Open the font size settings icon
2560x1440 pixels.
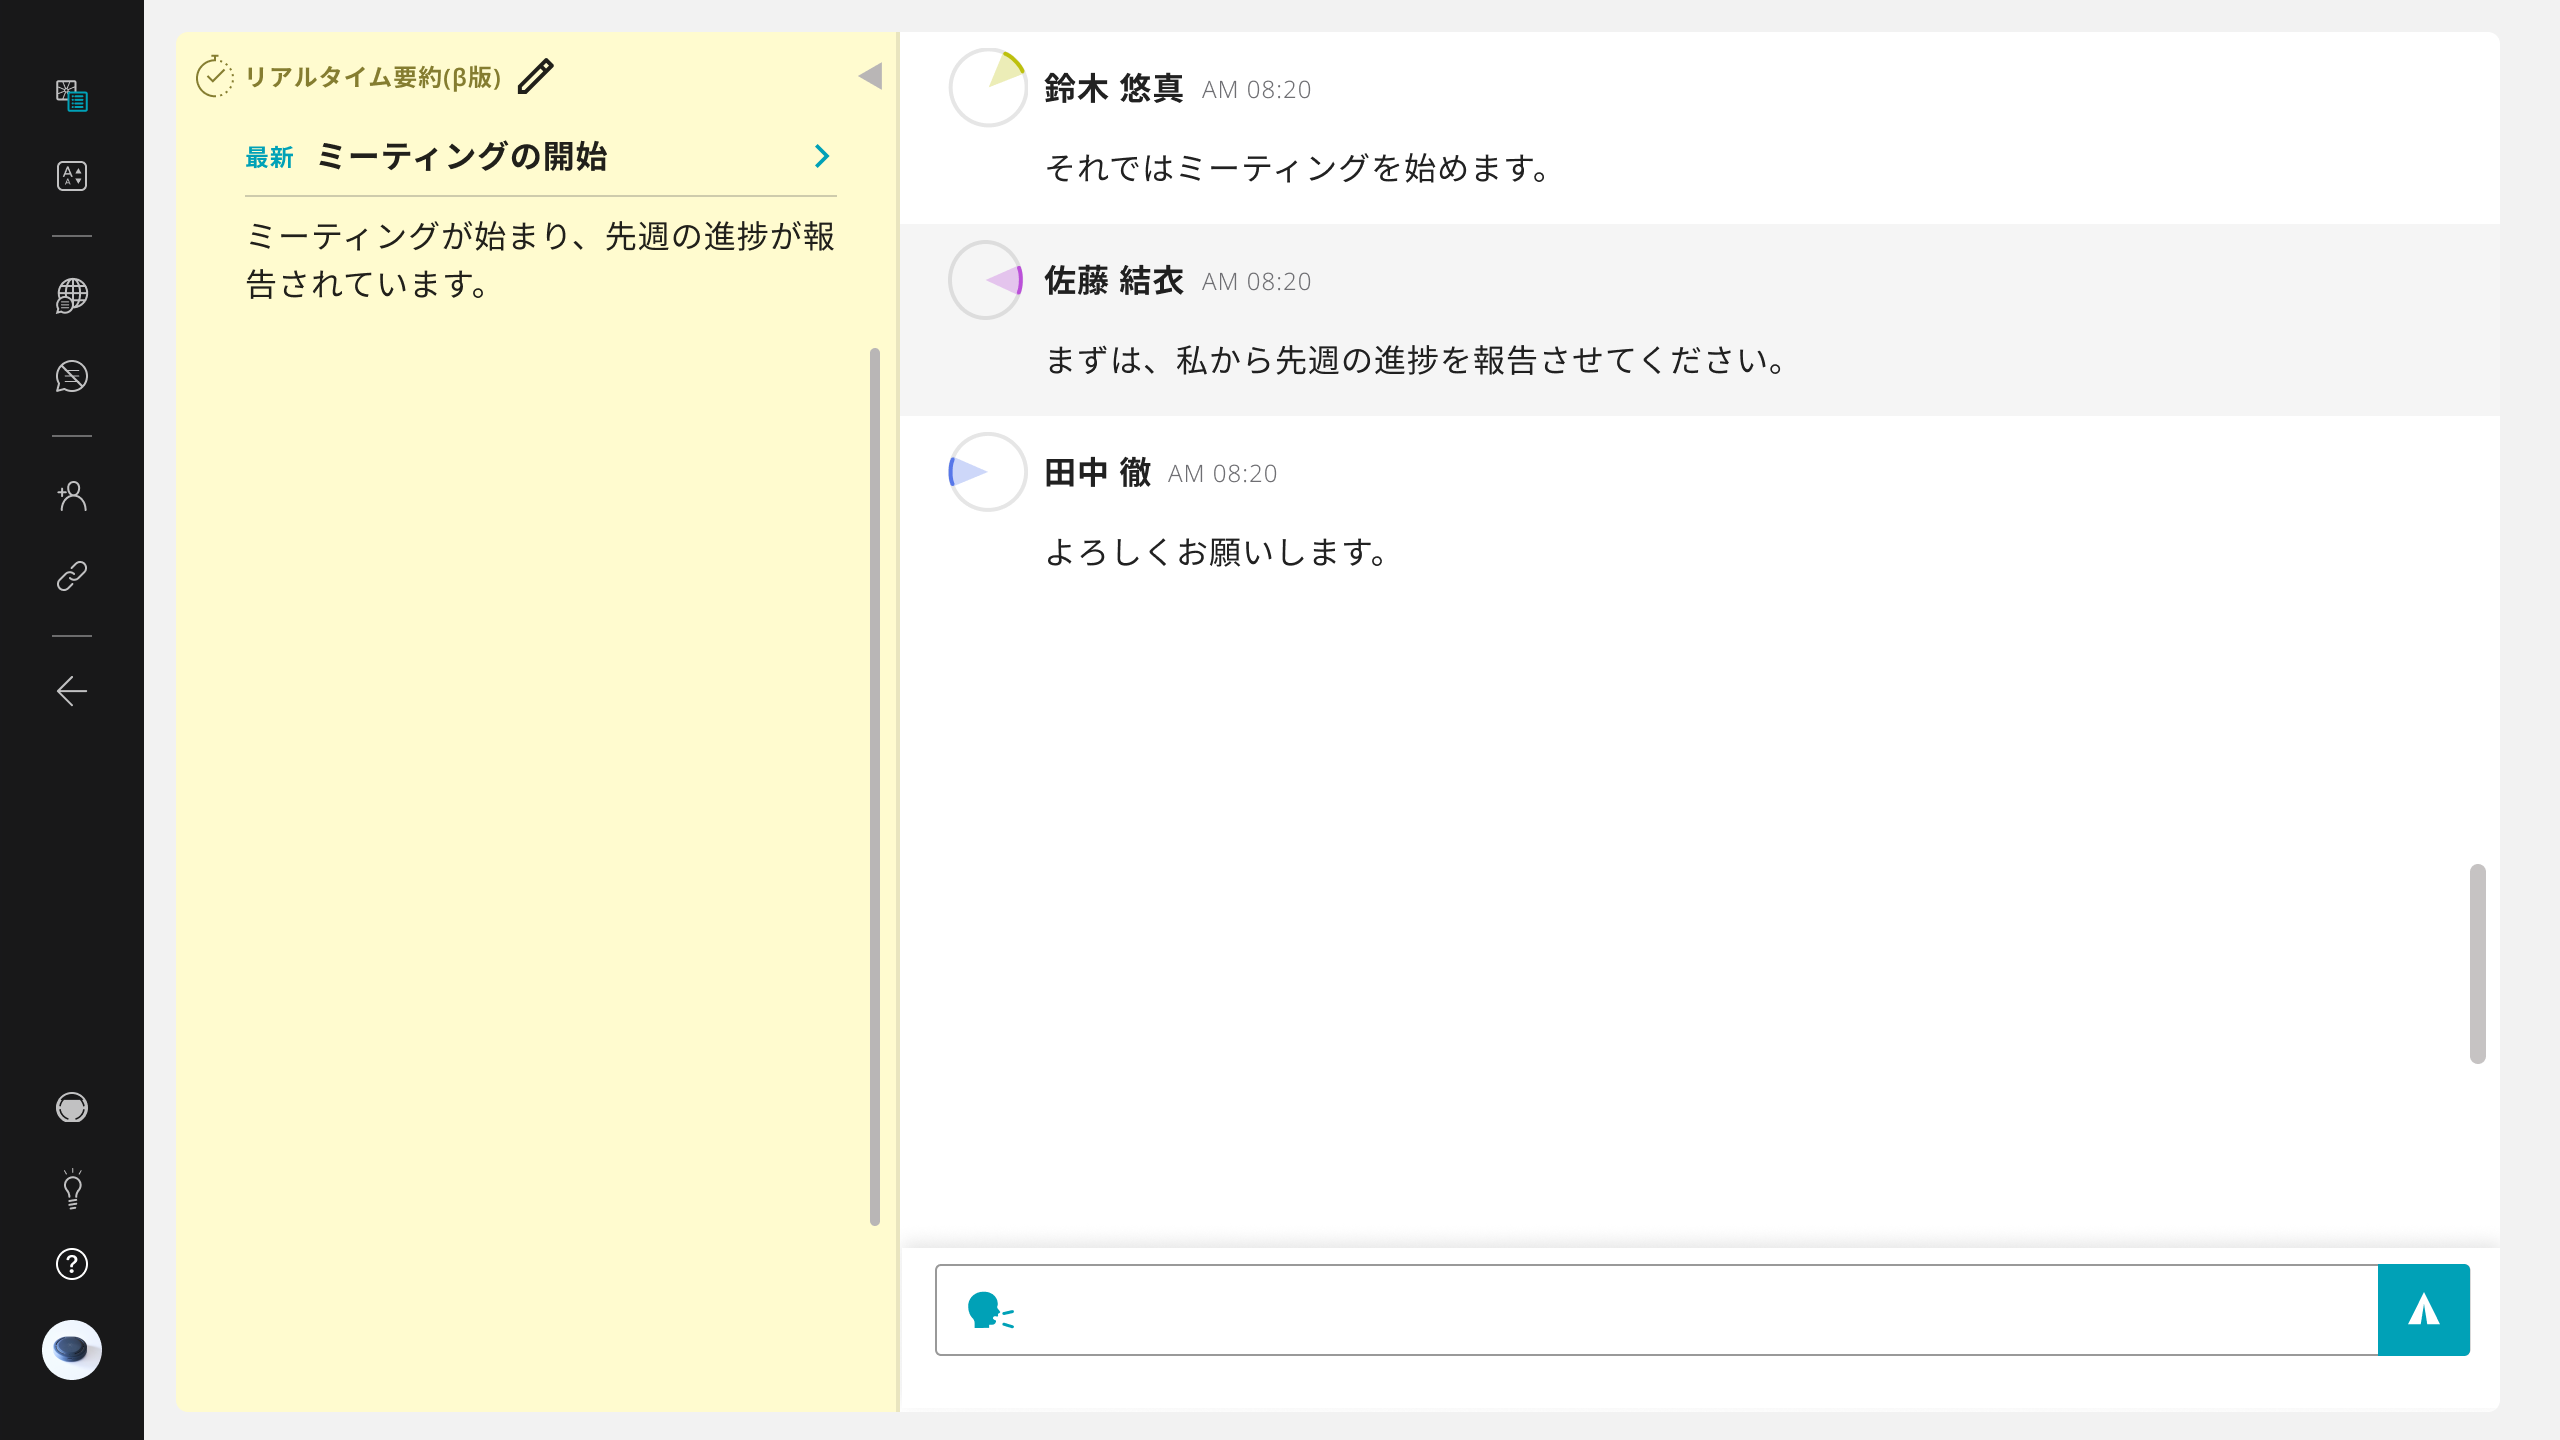[x=71, y=175]
